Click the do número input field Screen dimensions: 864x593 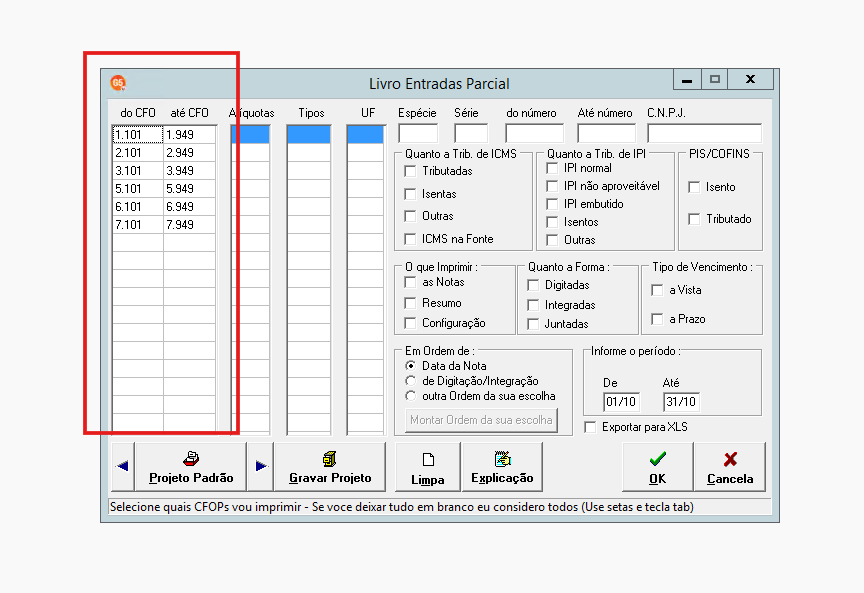pos(534,133)
